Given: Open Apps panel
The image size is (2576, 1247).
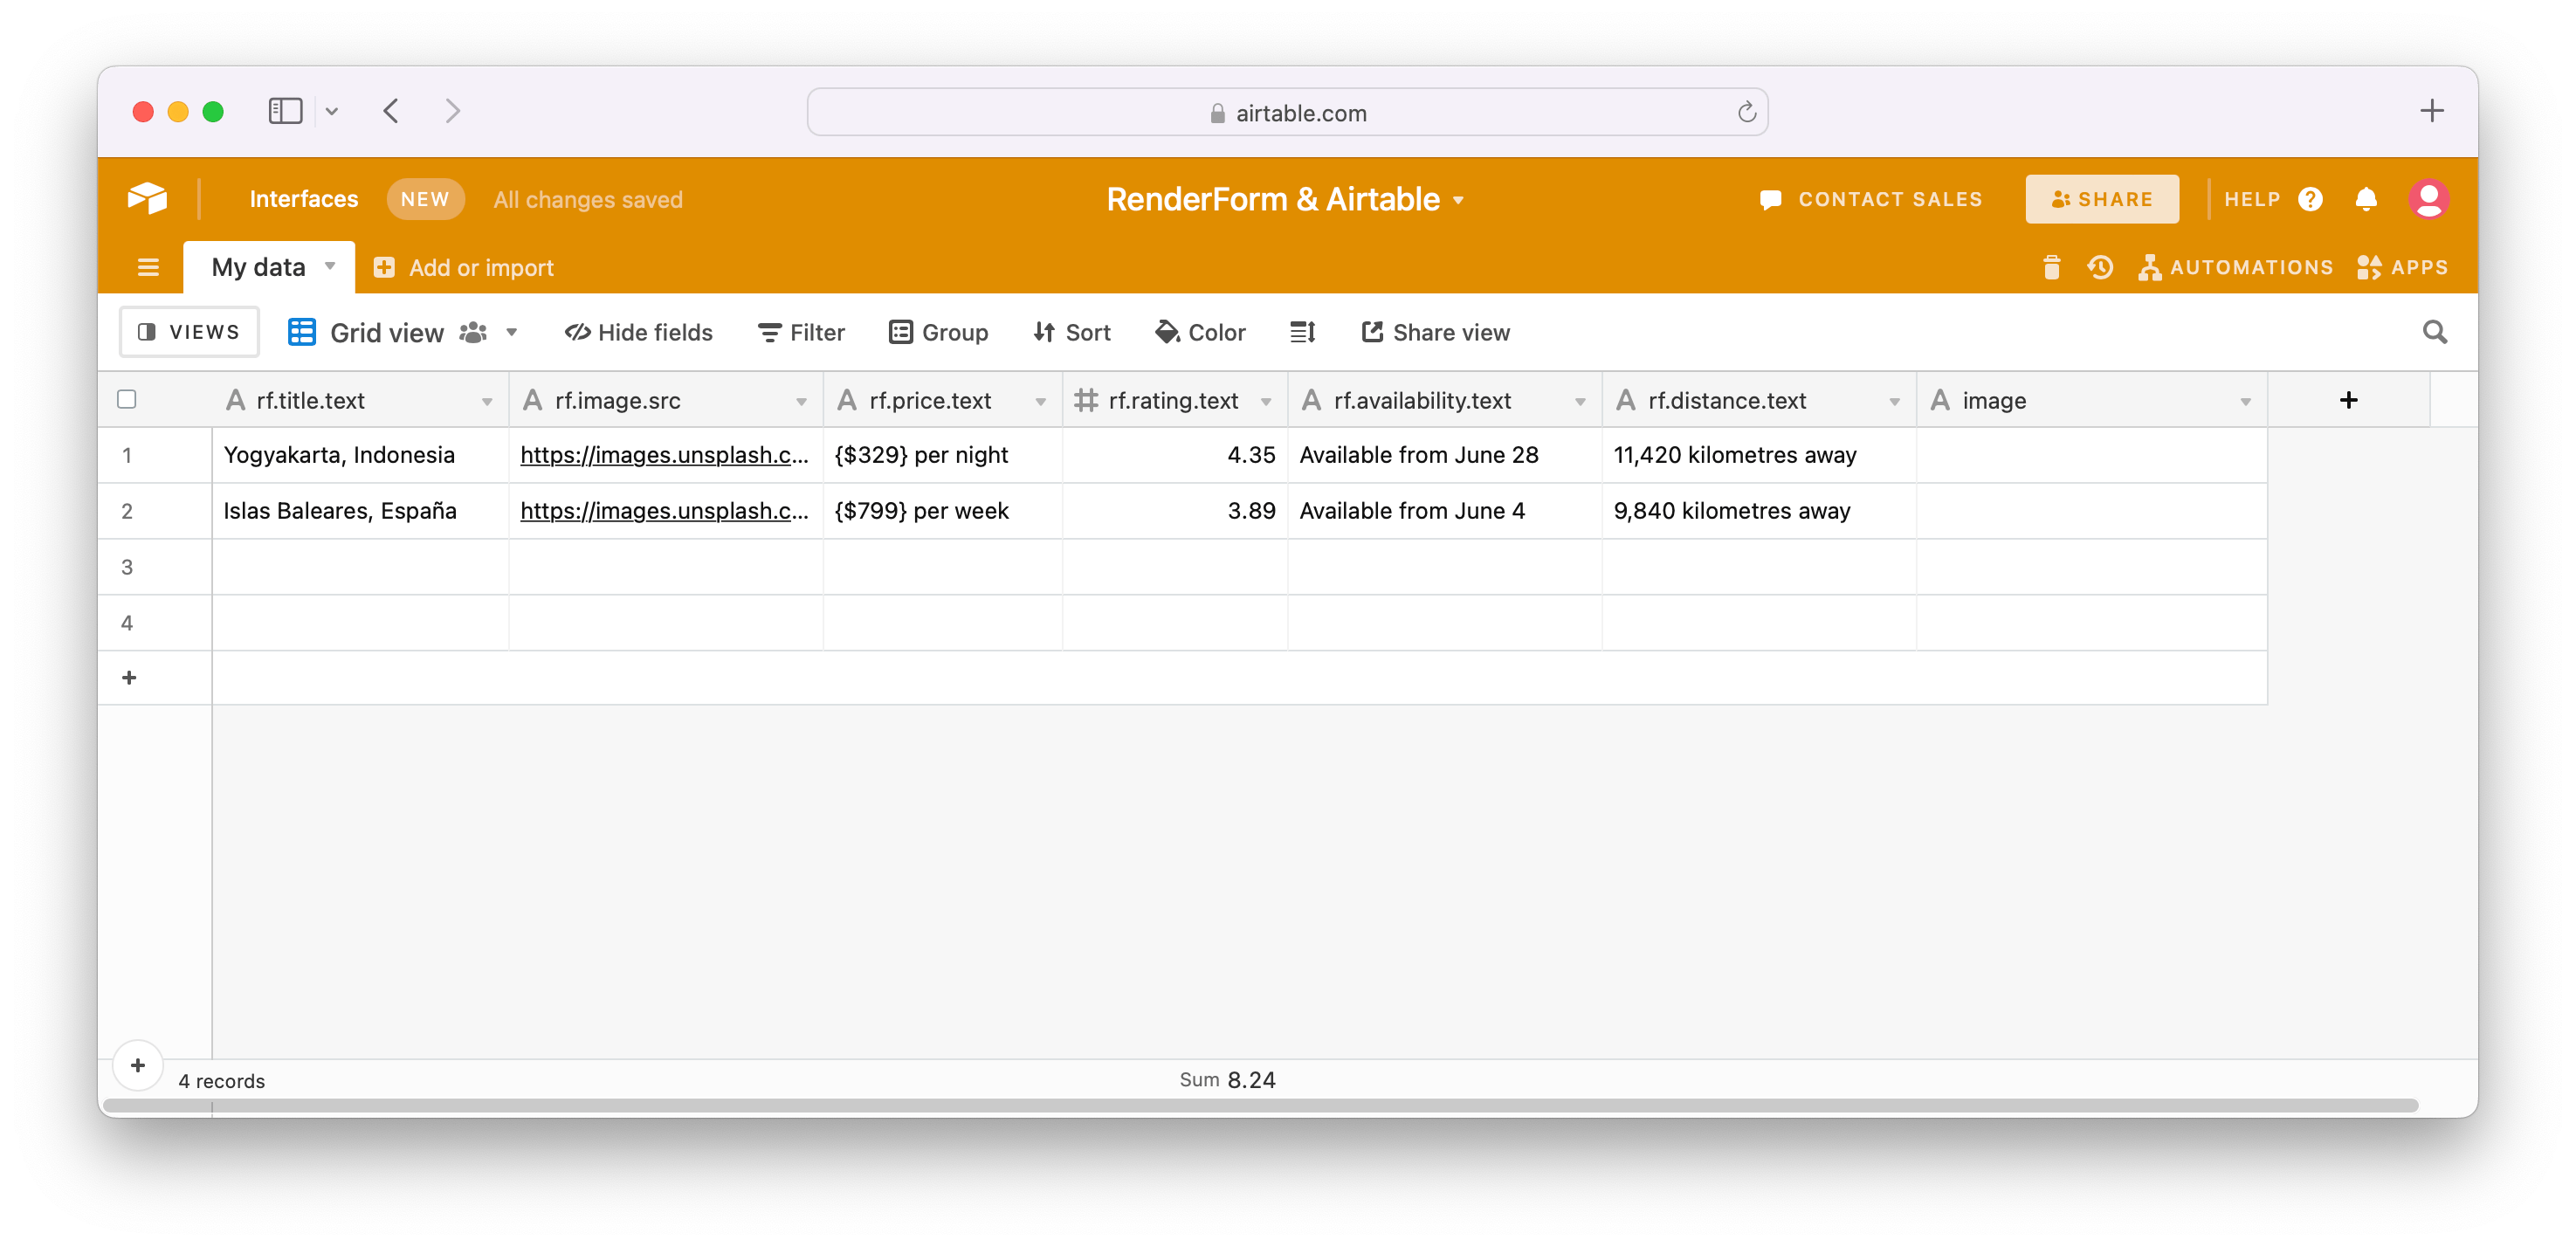Looking at the screenshot, I should [2402, 267].
